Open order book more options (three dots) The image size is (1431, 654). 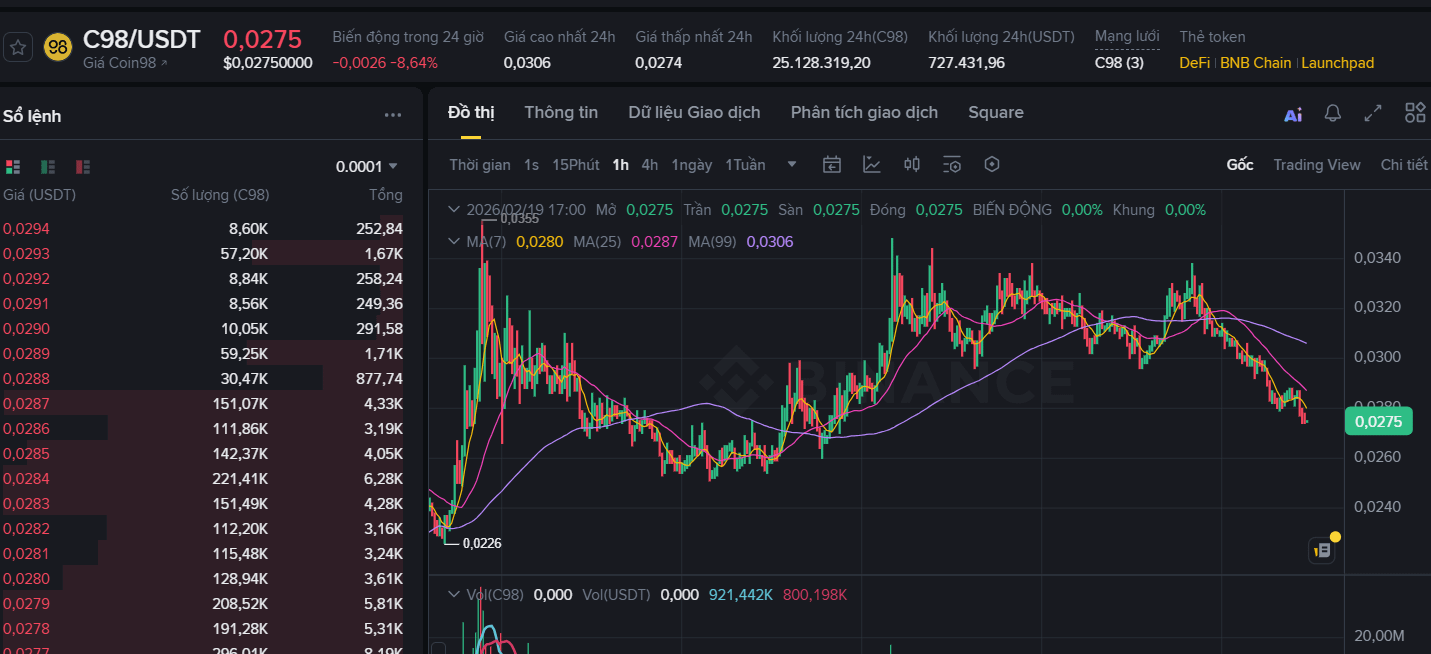(393, 115)
